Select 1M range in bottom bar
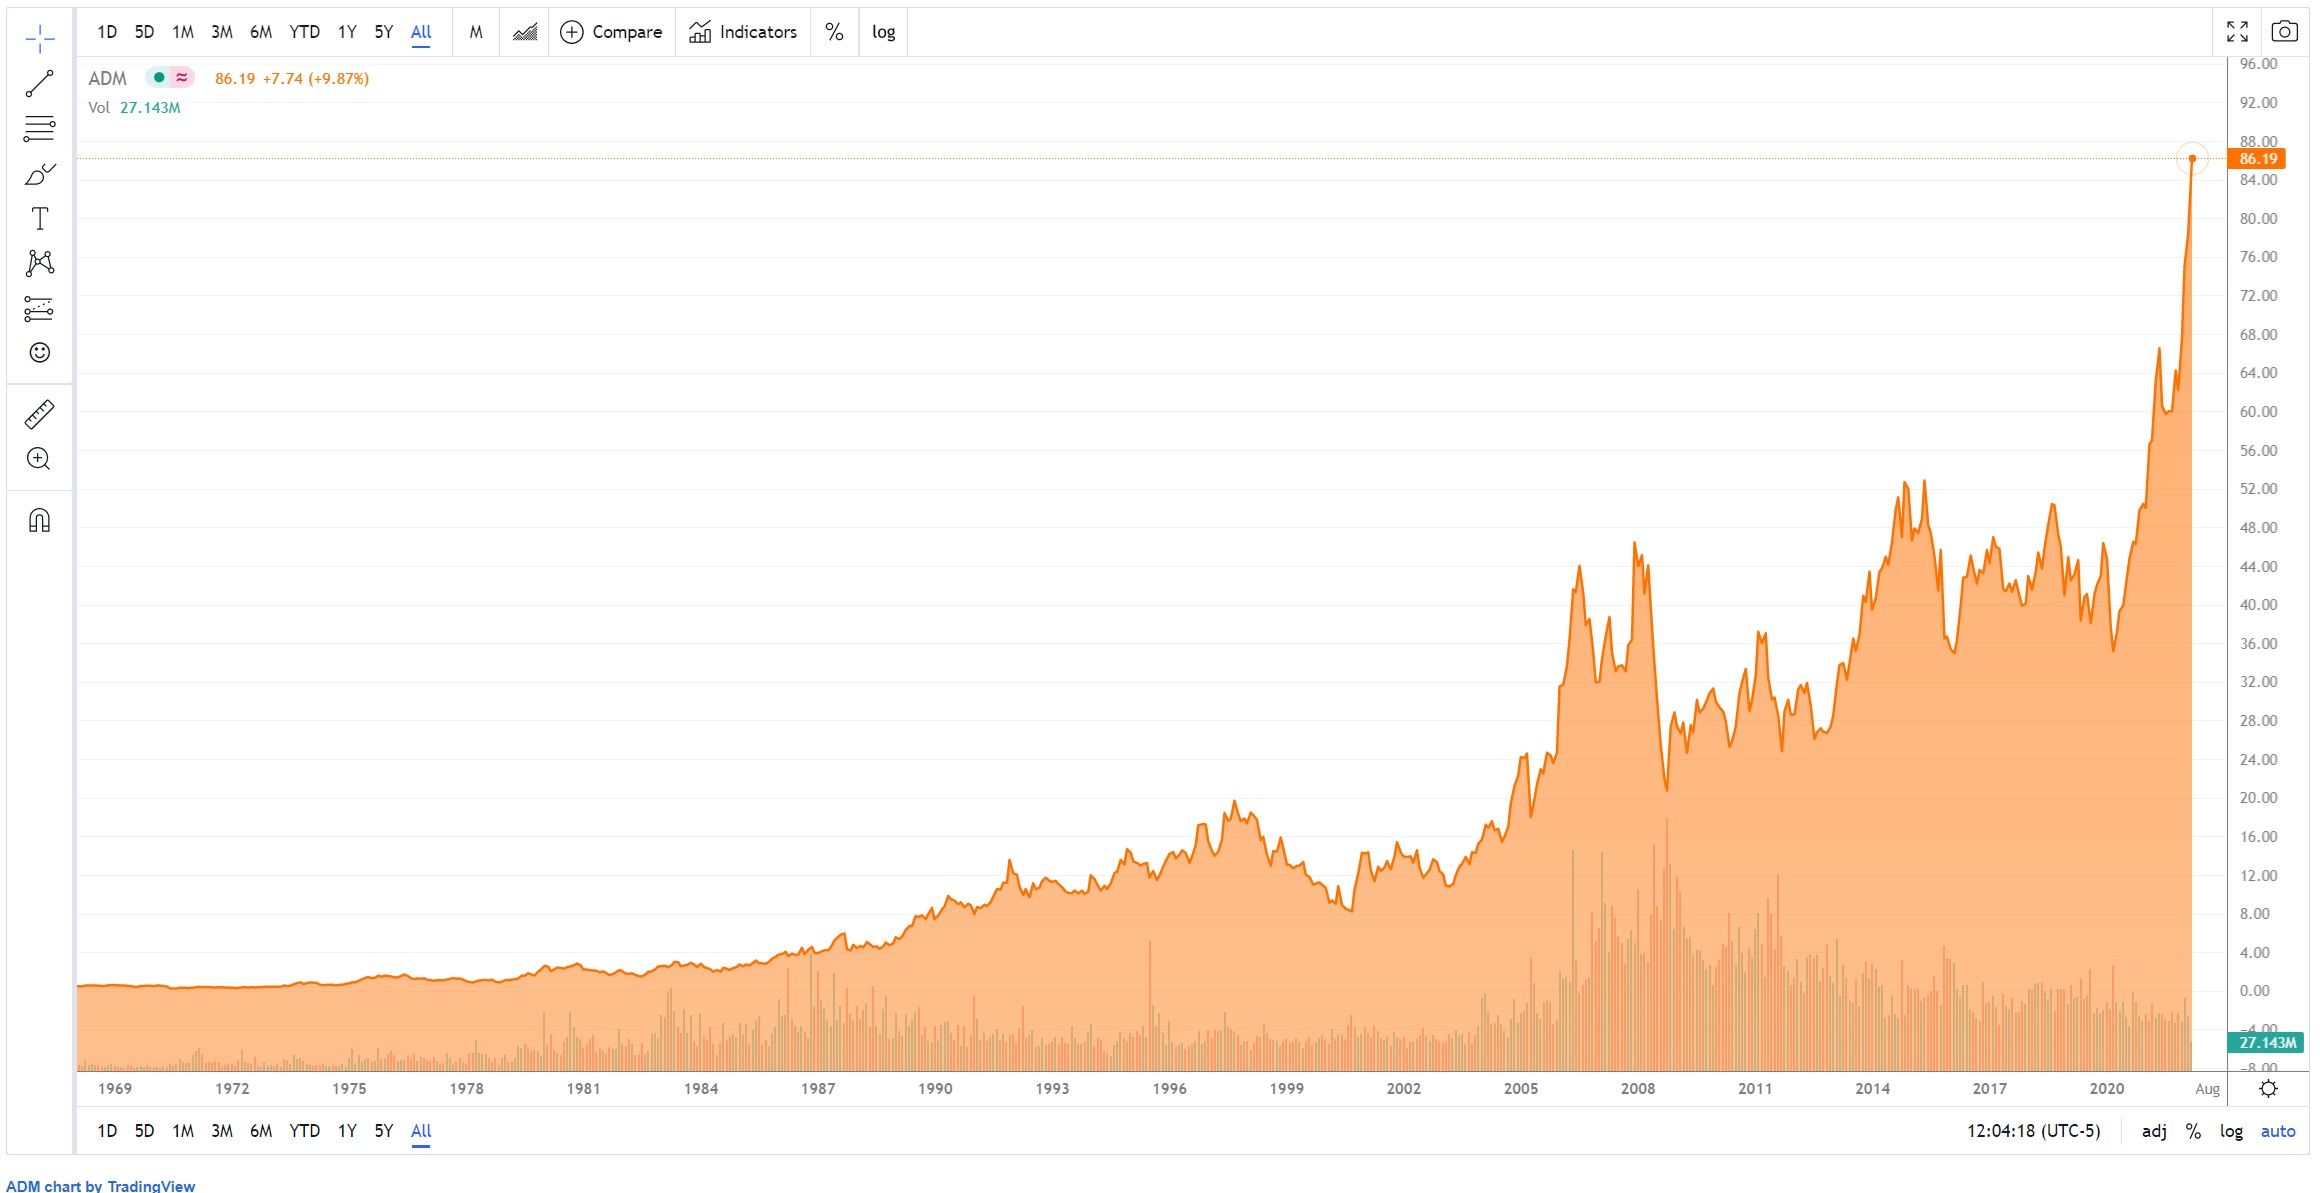Viewport: 2320px width, 1193px height. pyautogui.click(x=183, y=1131)
